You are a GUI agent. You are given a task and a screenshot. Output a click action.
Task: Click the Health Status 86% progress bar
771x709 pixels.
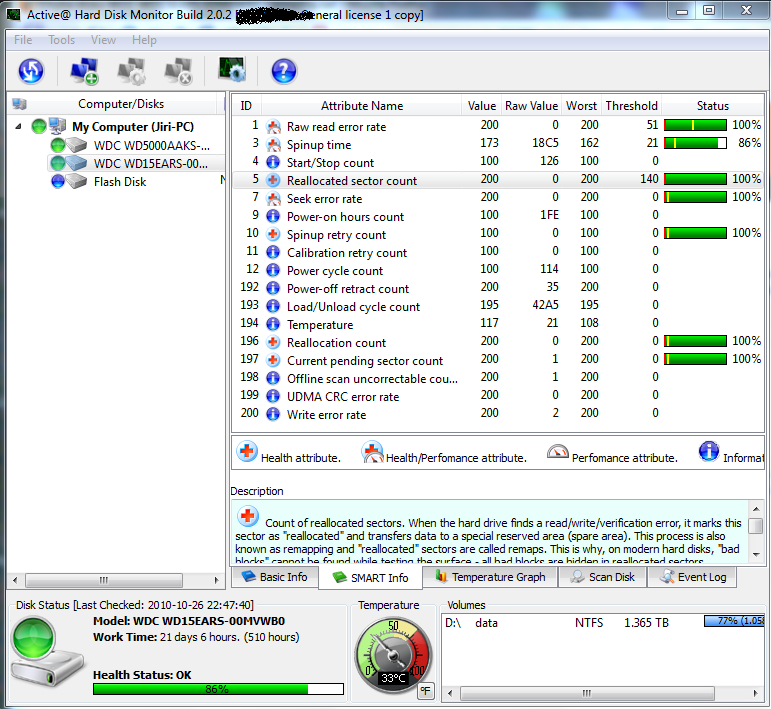click(218, 689)
